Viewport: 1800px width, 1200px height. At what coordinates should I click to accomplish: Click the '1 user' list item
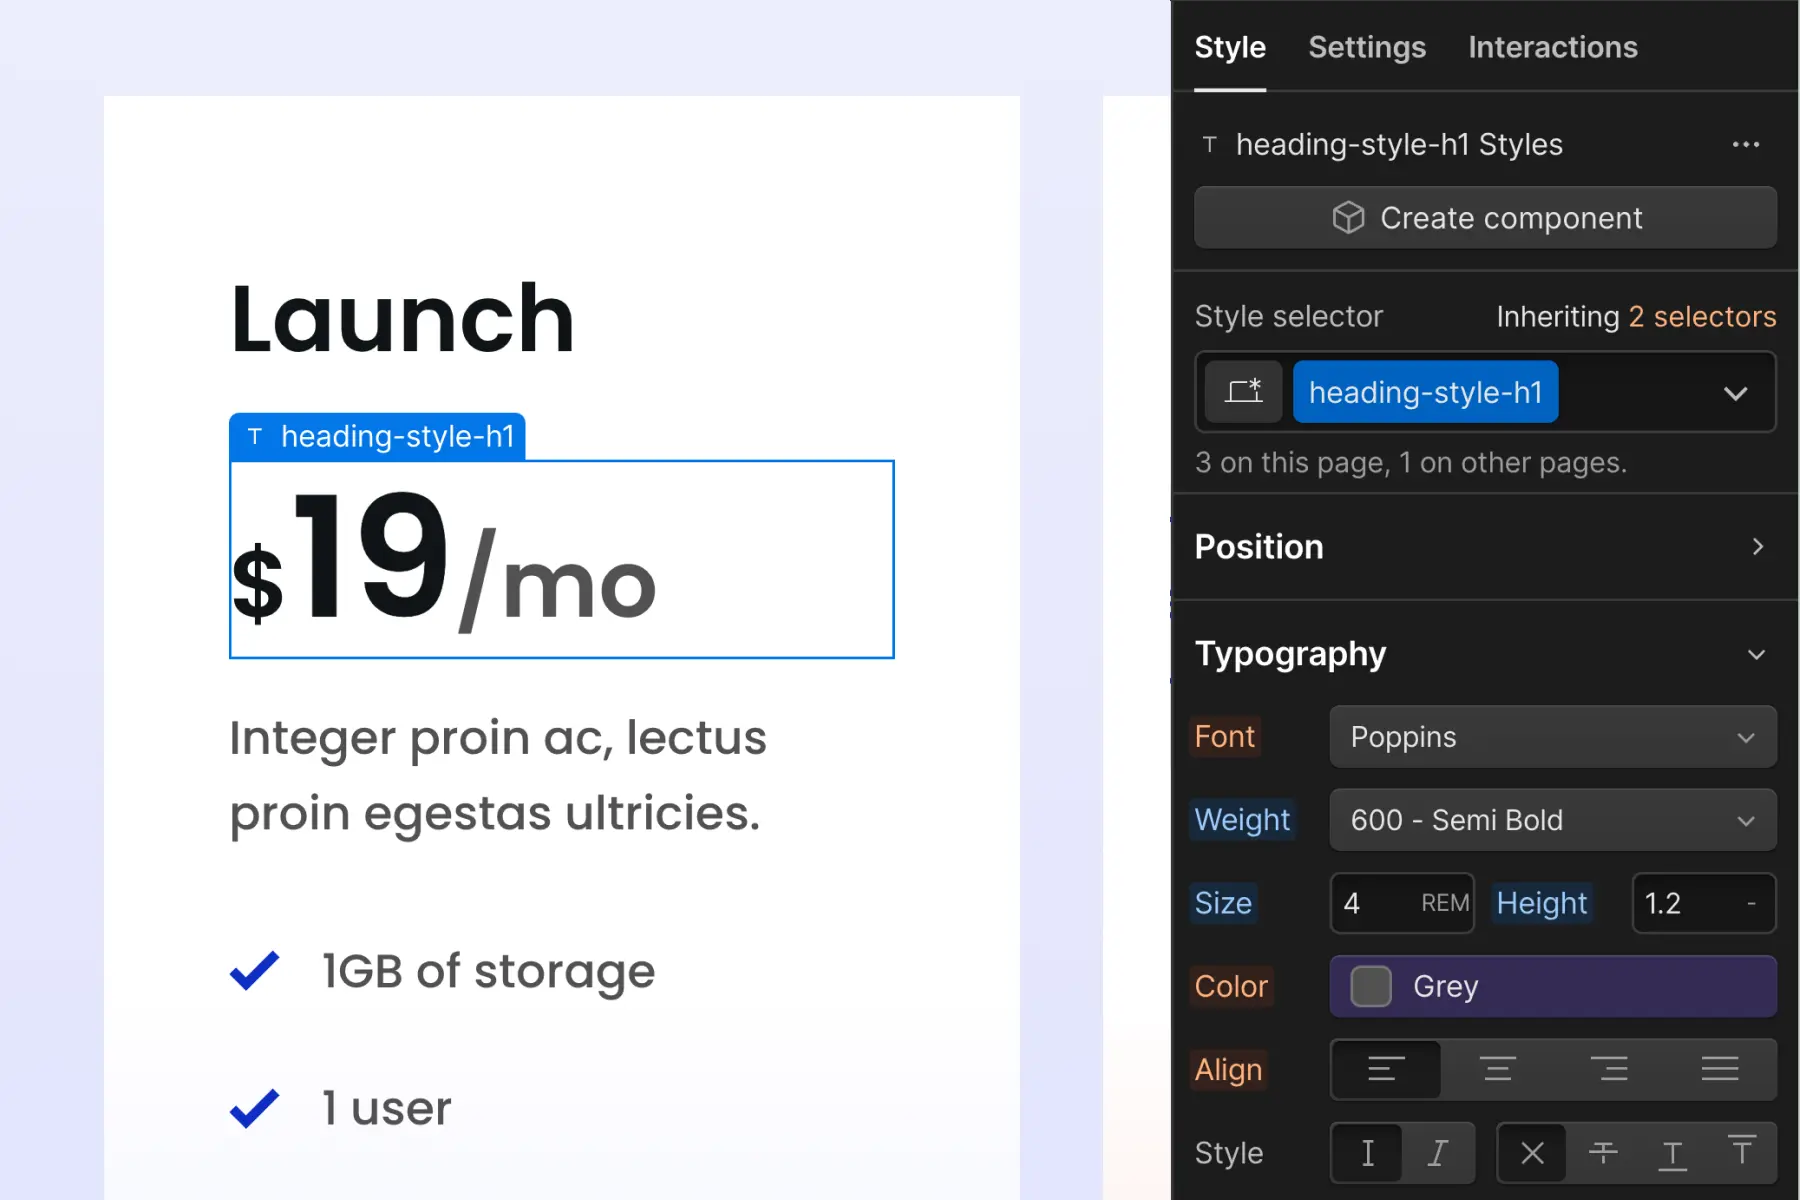(x=386, y=1108)
